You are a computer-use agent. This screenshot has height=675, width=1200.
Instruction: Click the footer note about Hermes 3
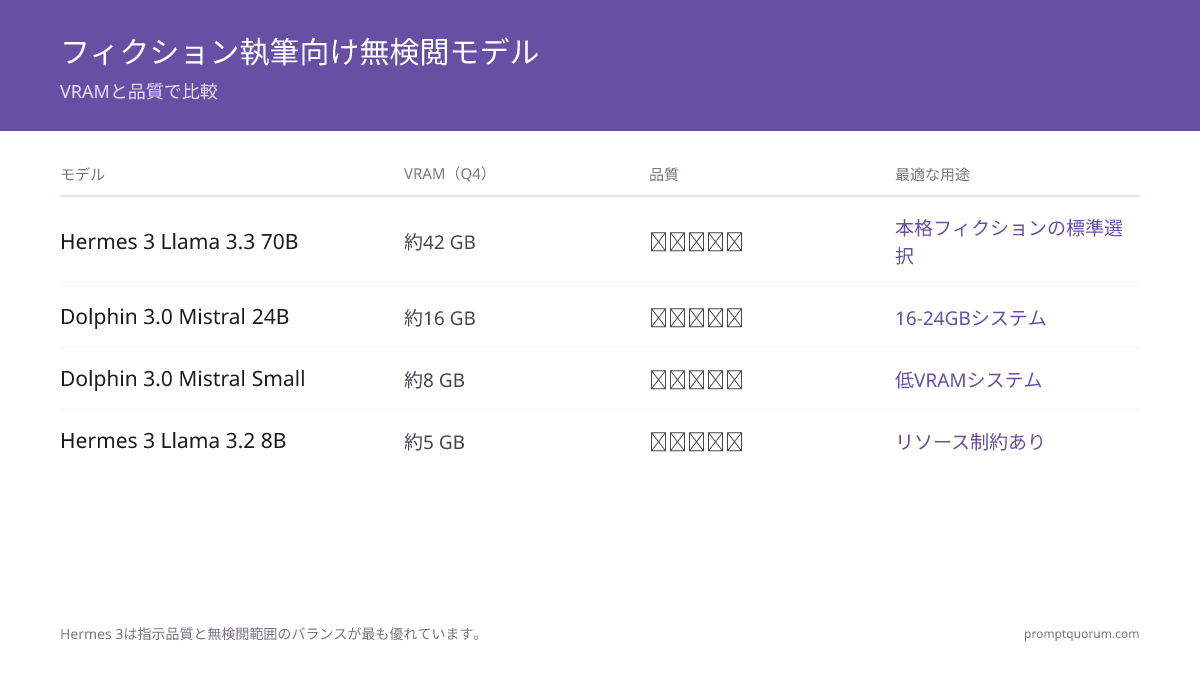pos(271,634)
